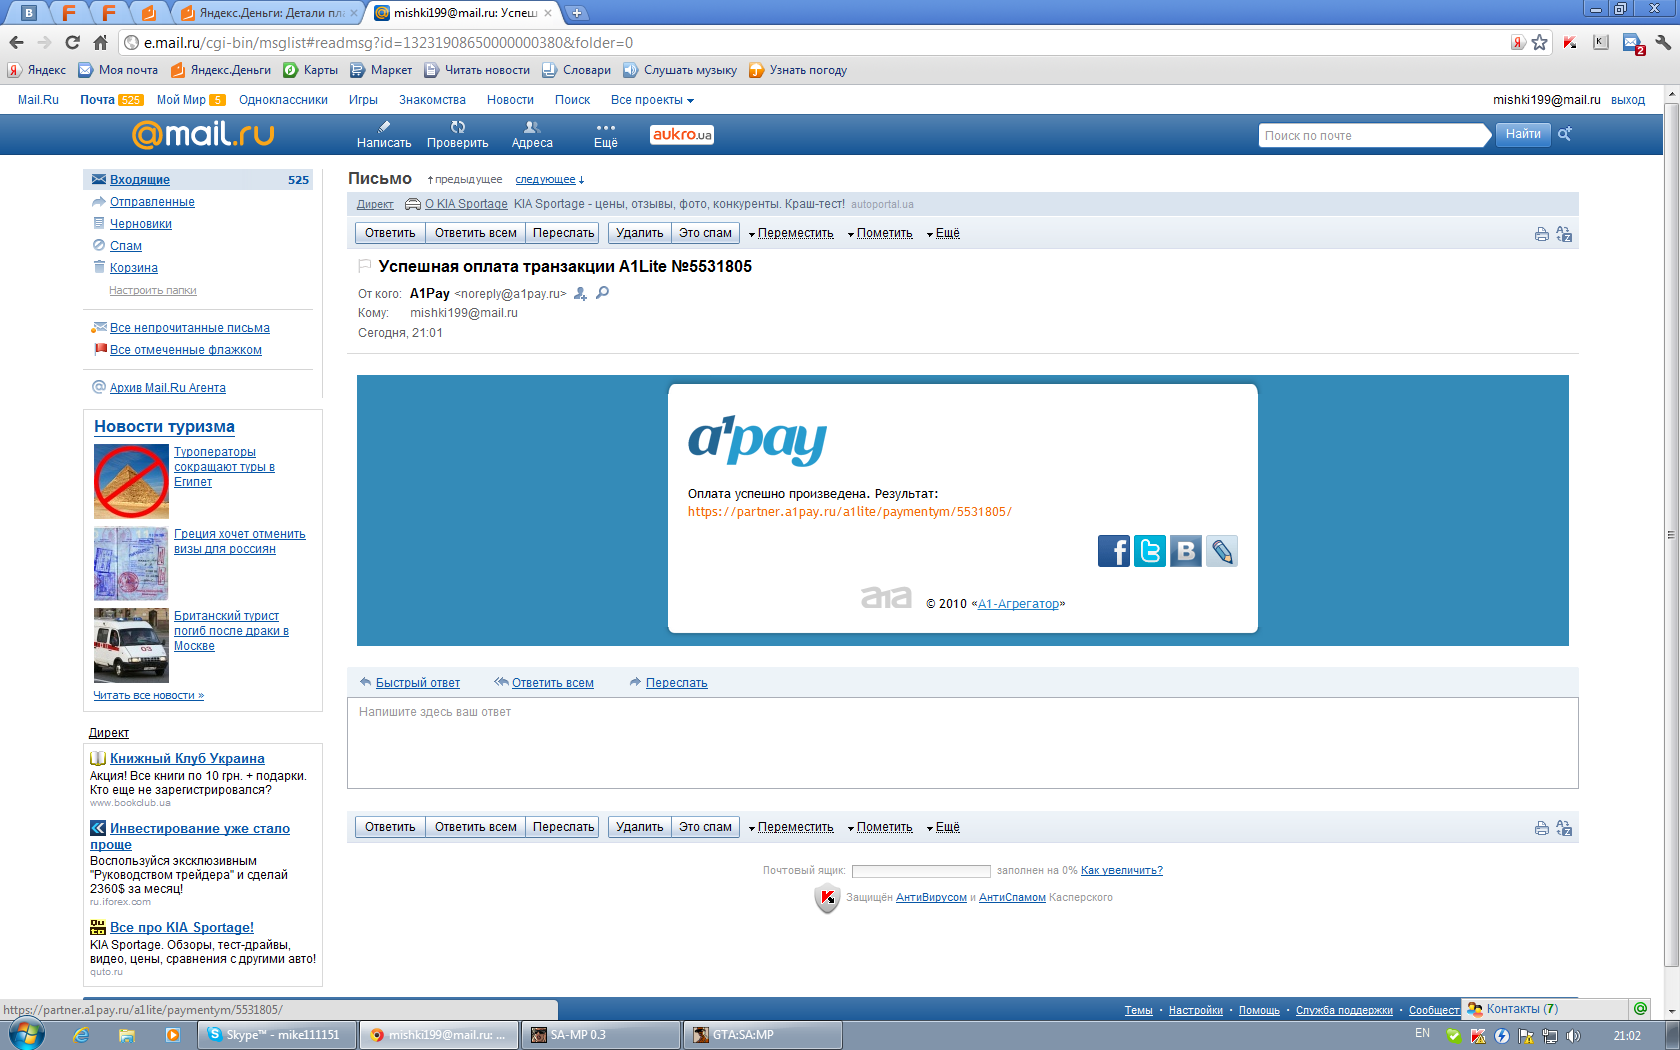Click the LiveJournal pencil share icon
The image size is (1680, 1050).
pos(1222,551)
